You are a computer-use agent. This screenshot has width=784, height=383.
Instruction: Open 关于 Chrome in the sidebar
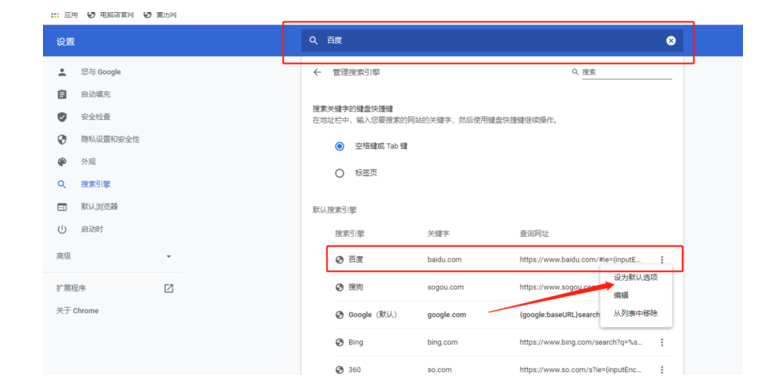(x=78, y=311)
